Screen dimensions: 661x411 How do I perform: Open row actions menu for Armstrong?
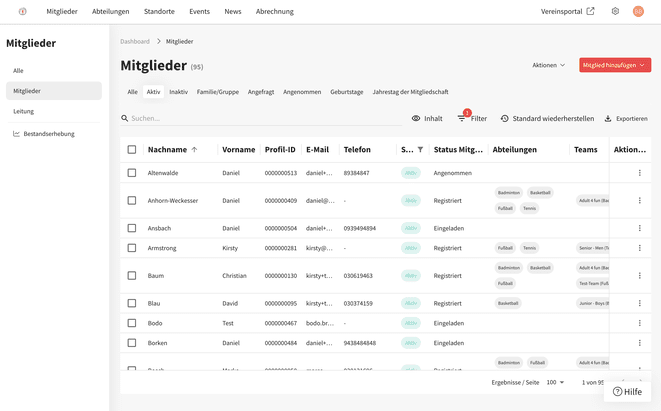[x=640, y=248]
